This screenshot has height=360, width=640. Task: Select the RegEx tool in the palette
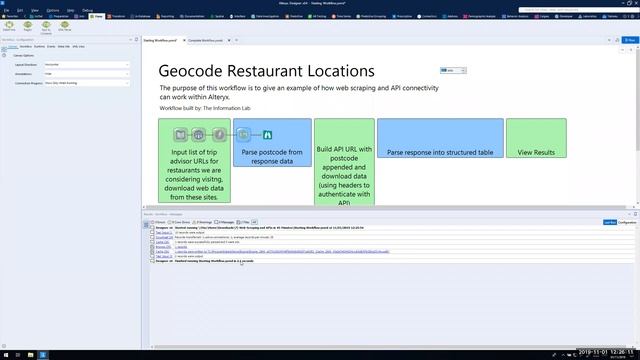27,27
